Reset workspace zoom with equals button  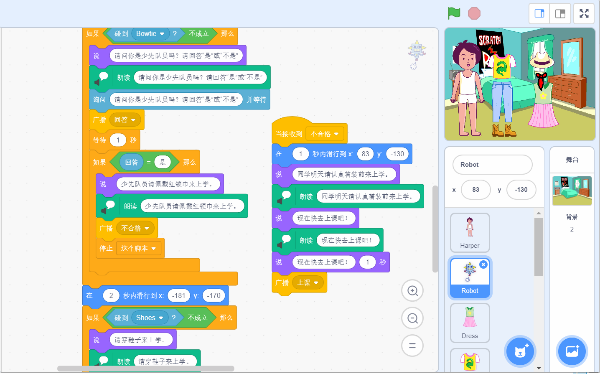tap(412, 345)
